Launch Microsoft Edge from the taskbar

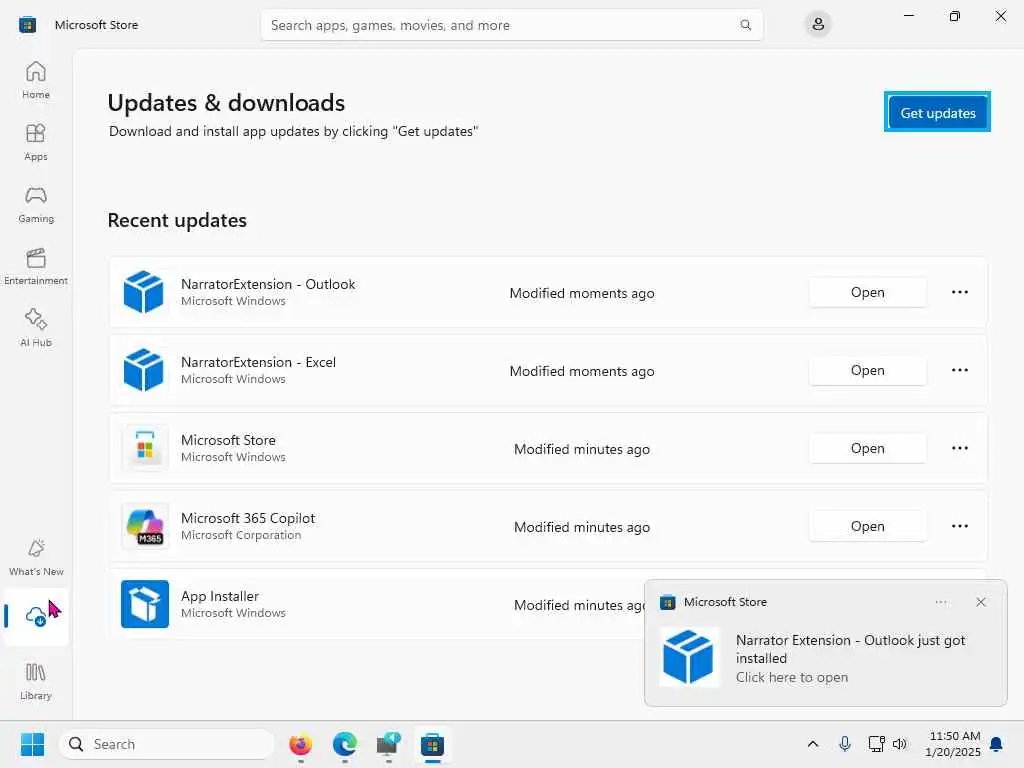[345, 744]
